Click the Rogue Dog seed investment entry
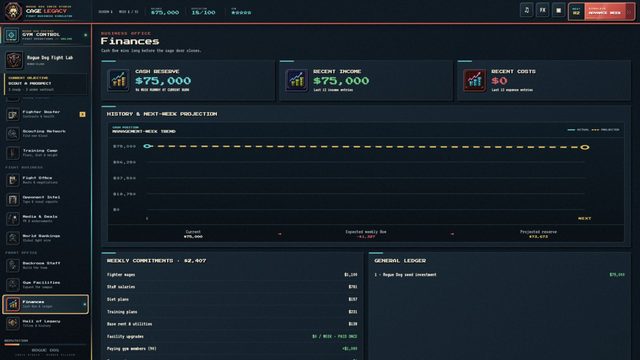Screen dimensions: 640x360 [499, 275]
